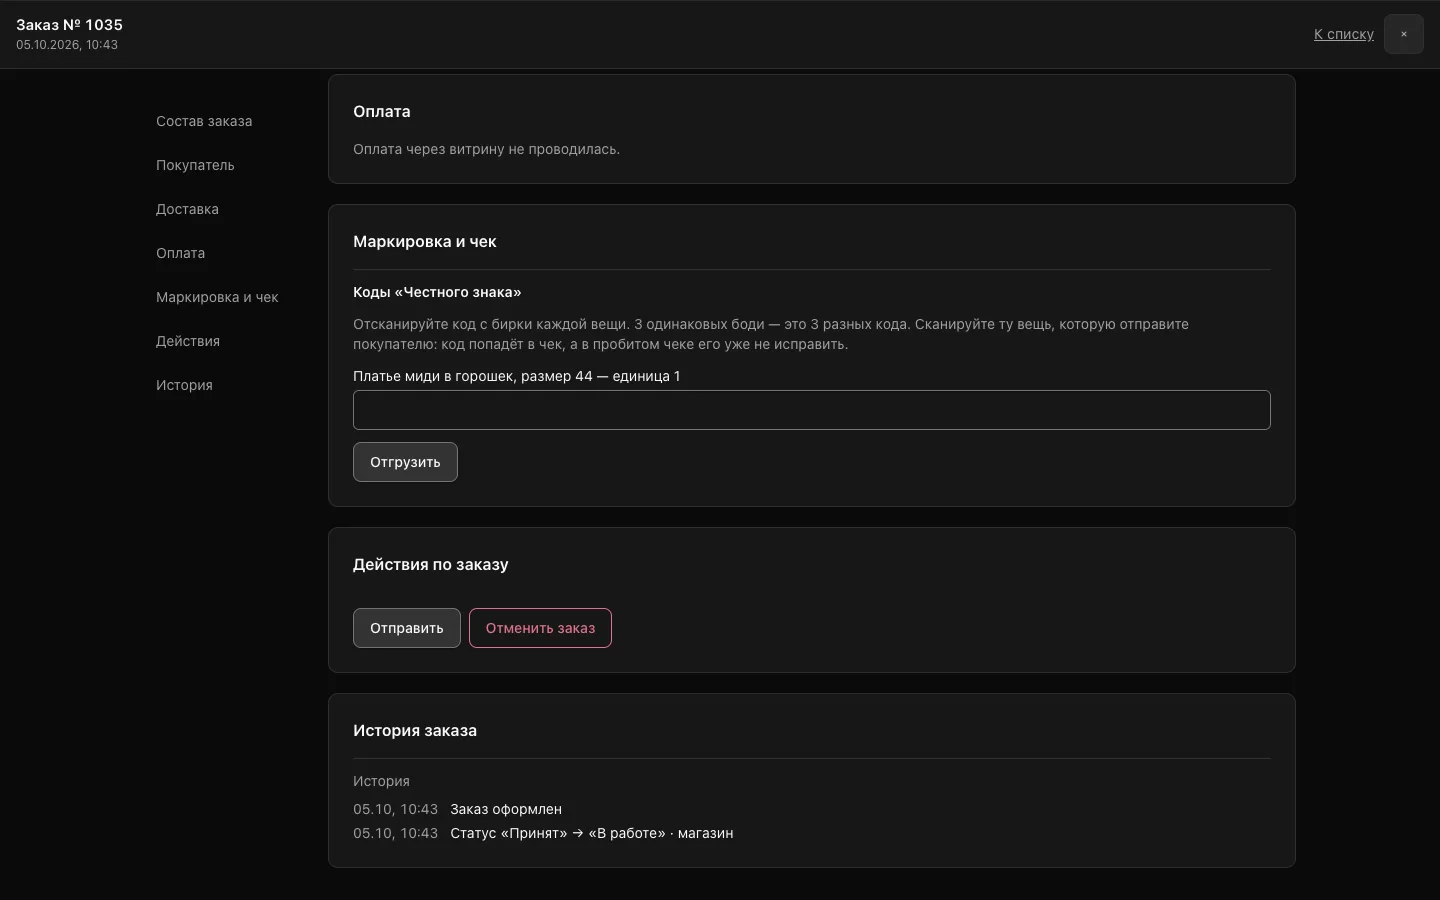Click the «История заказа» heading

[415, 730]
